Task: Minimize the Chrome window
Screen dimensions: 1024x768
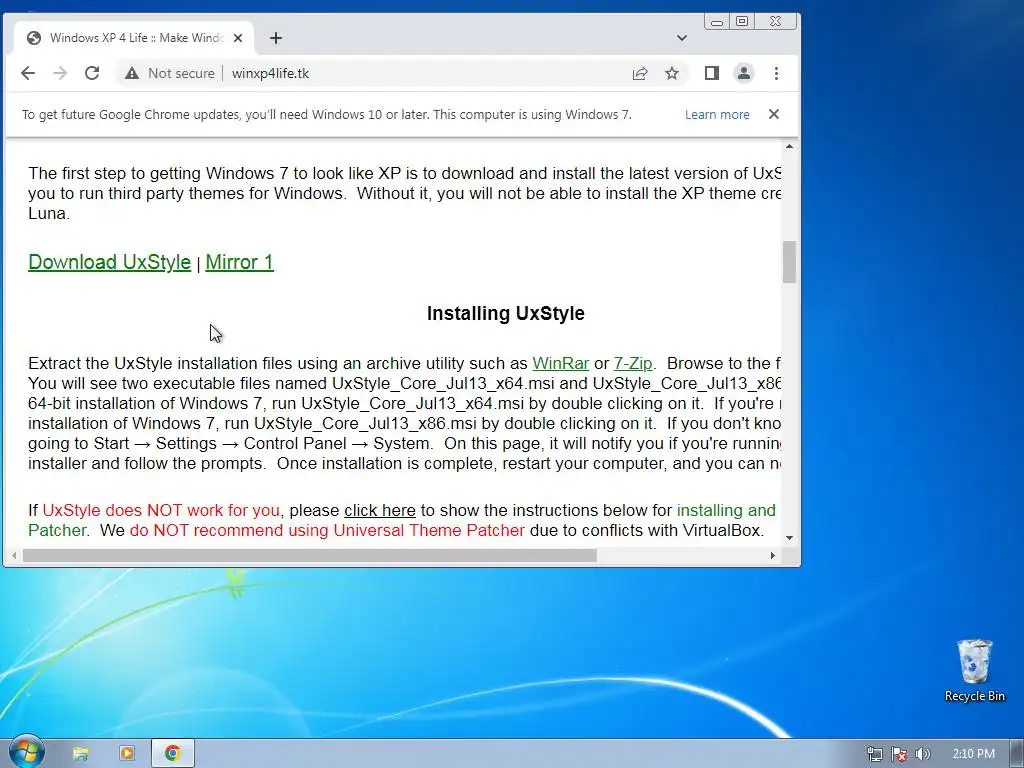Action: (717, 22)
